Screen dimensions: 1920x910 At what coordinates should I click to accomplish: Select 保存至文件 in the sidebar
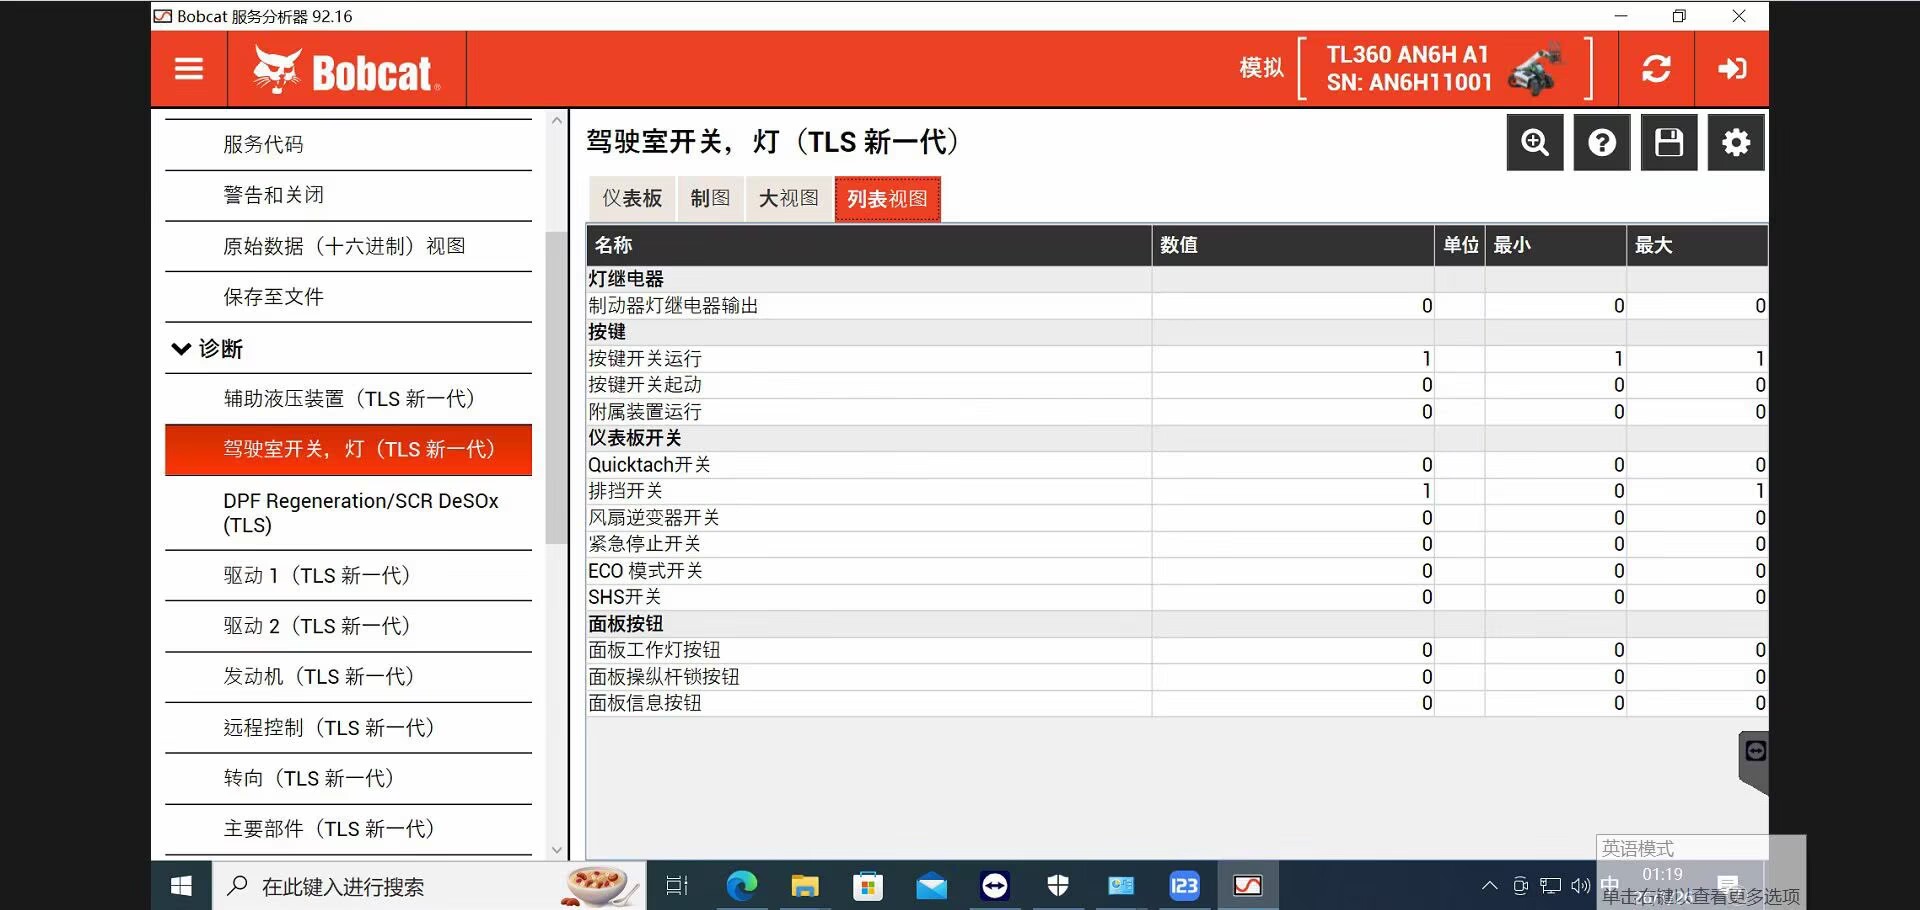coord(273,297)
